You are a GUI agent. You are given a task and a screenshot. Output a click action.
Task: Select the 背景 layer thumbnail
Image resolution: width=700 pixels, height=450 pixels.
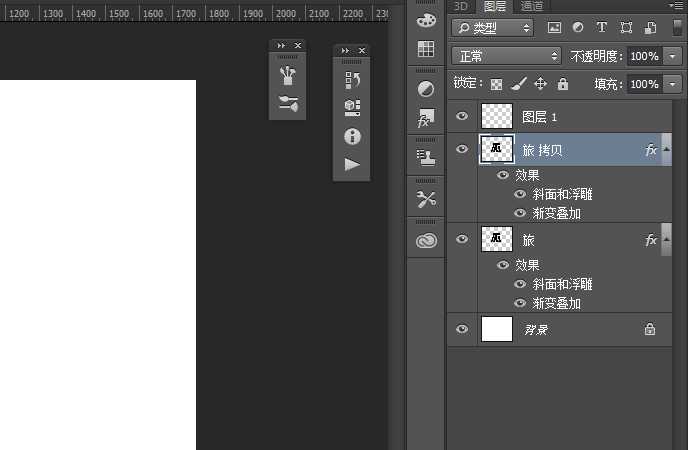coord(497,329)
